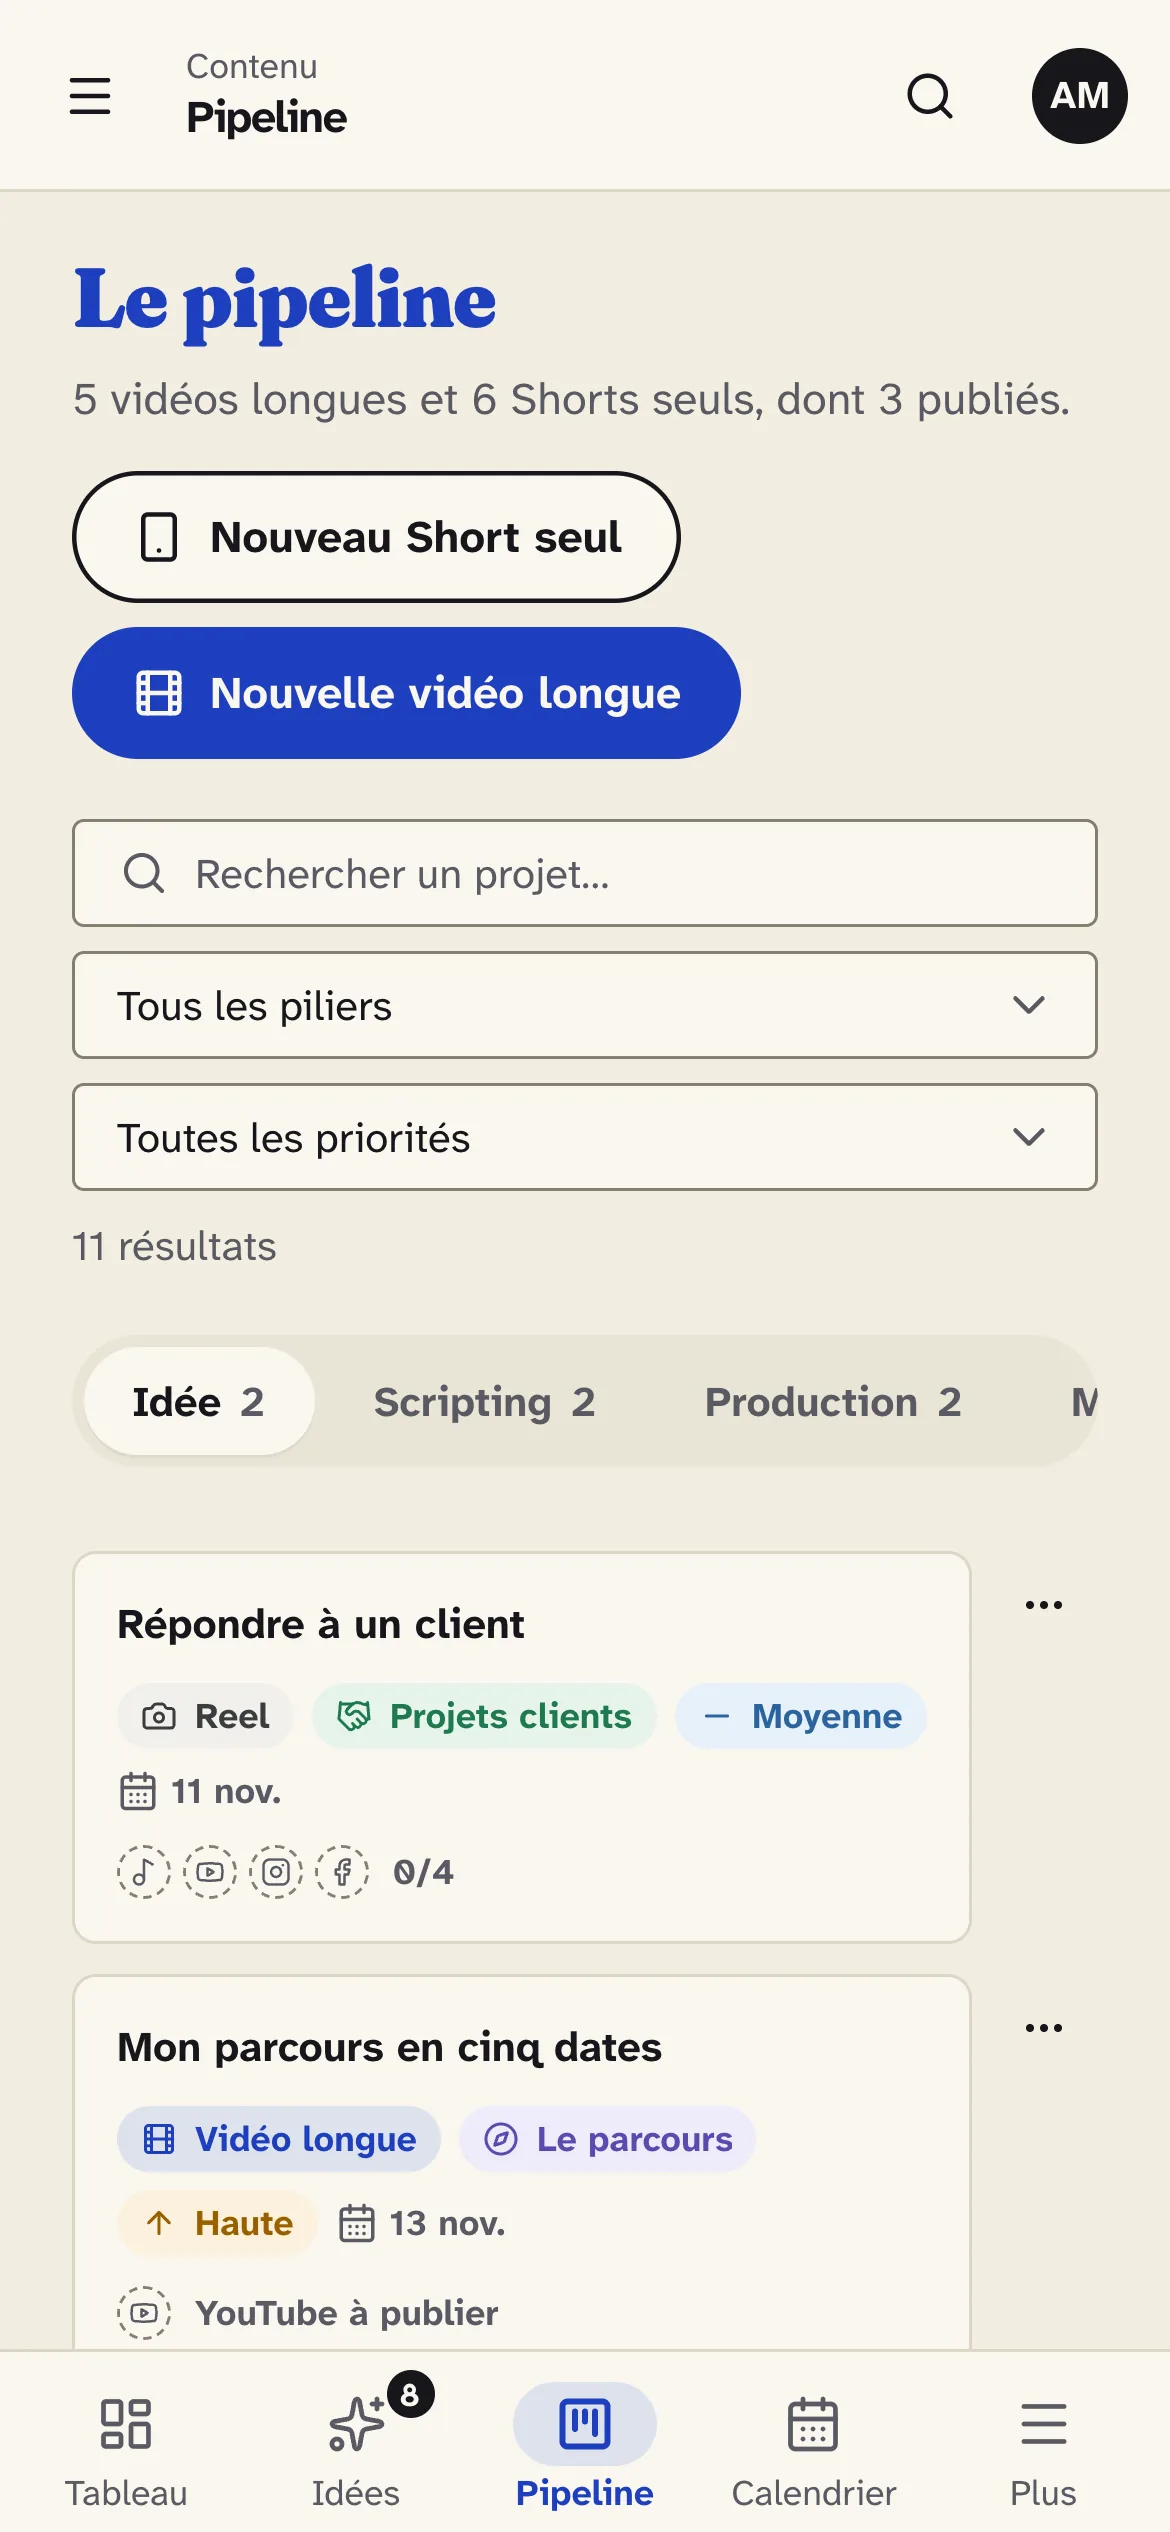Click the Vidéo longue tag

coord(279,2139)
